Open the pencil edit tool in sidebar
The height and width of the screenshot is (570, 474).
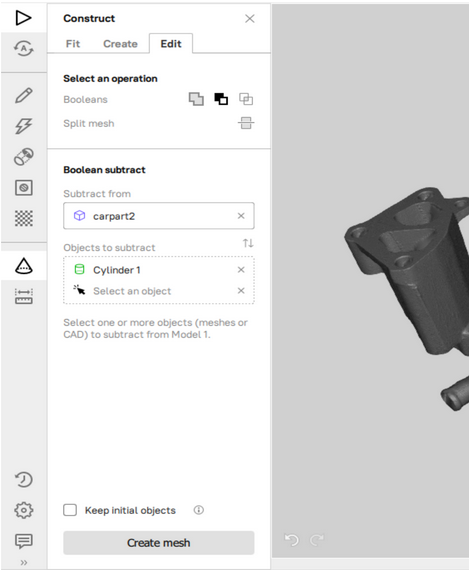pos(24,95)
